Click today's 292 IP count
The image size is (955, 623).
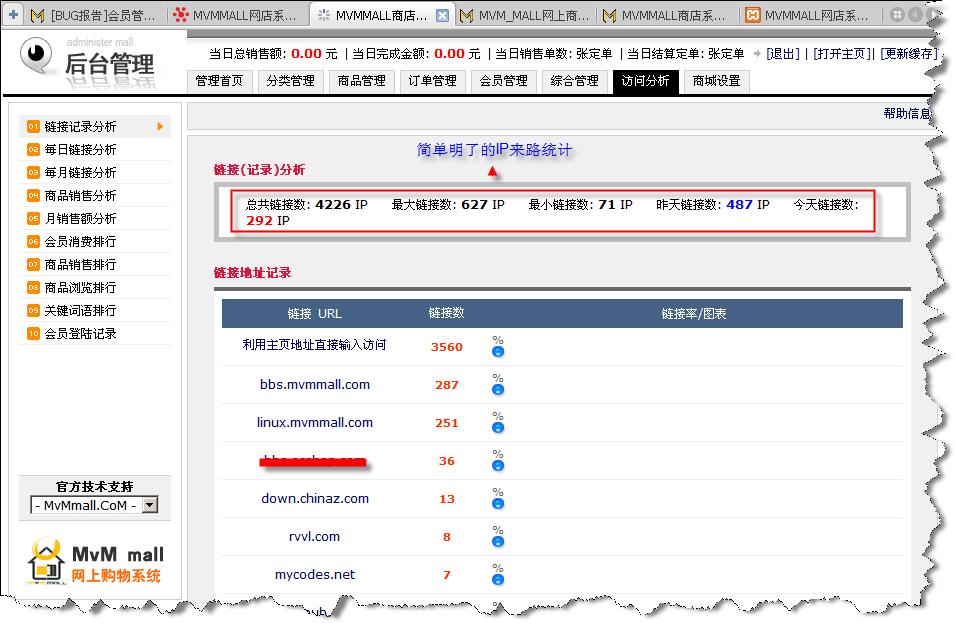click(x=259, y=220)
